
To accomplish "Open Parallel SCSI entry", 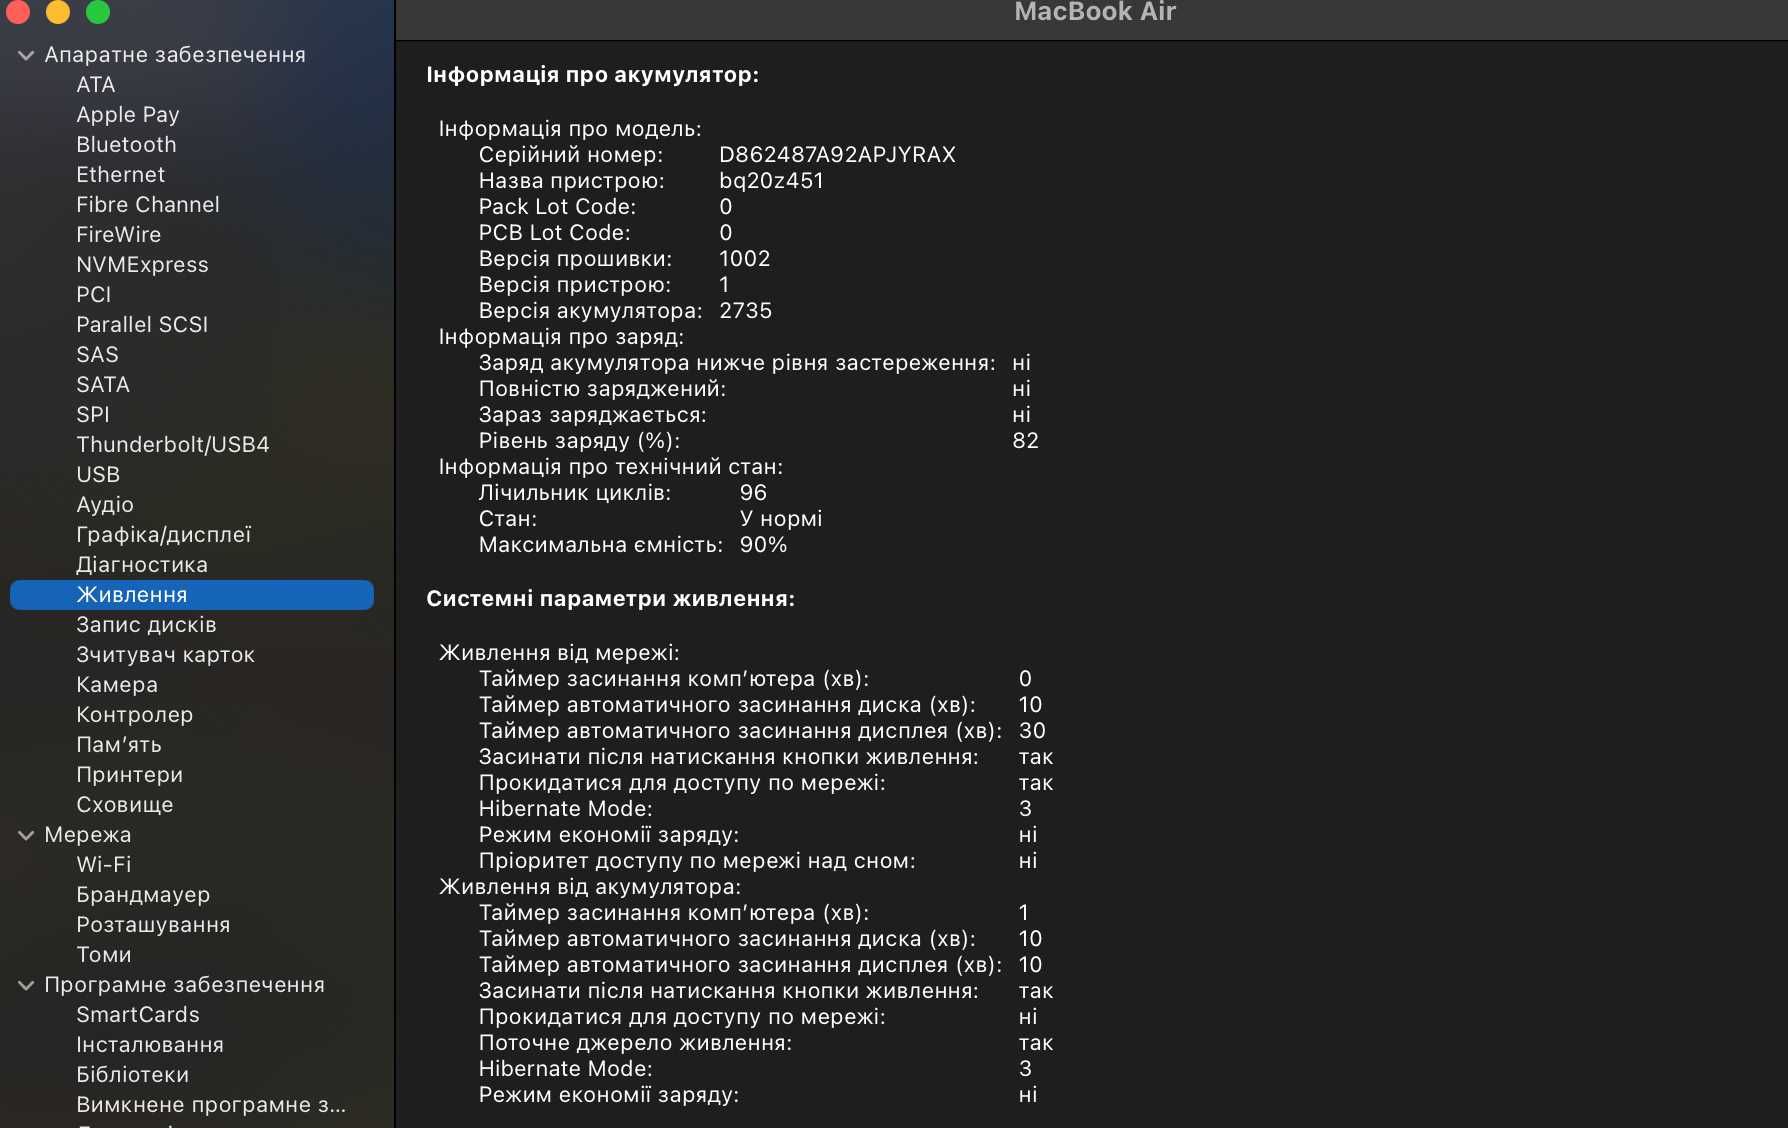I will click(x=142, y=325).
